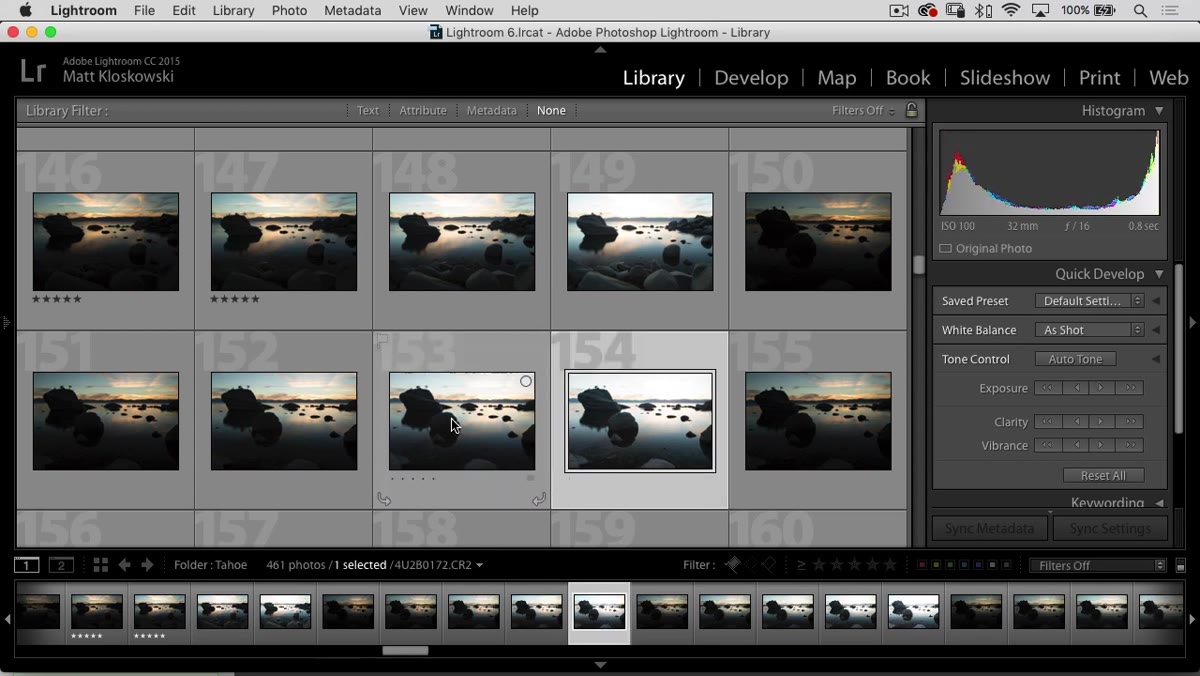The width and height of the screenshot is (1200, 676).
Task: Click the filmstrip horizontal scrollbar thumb
Action: [x=406, y=651]
